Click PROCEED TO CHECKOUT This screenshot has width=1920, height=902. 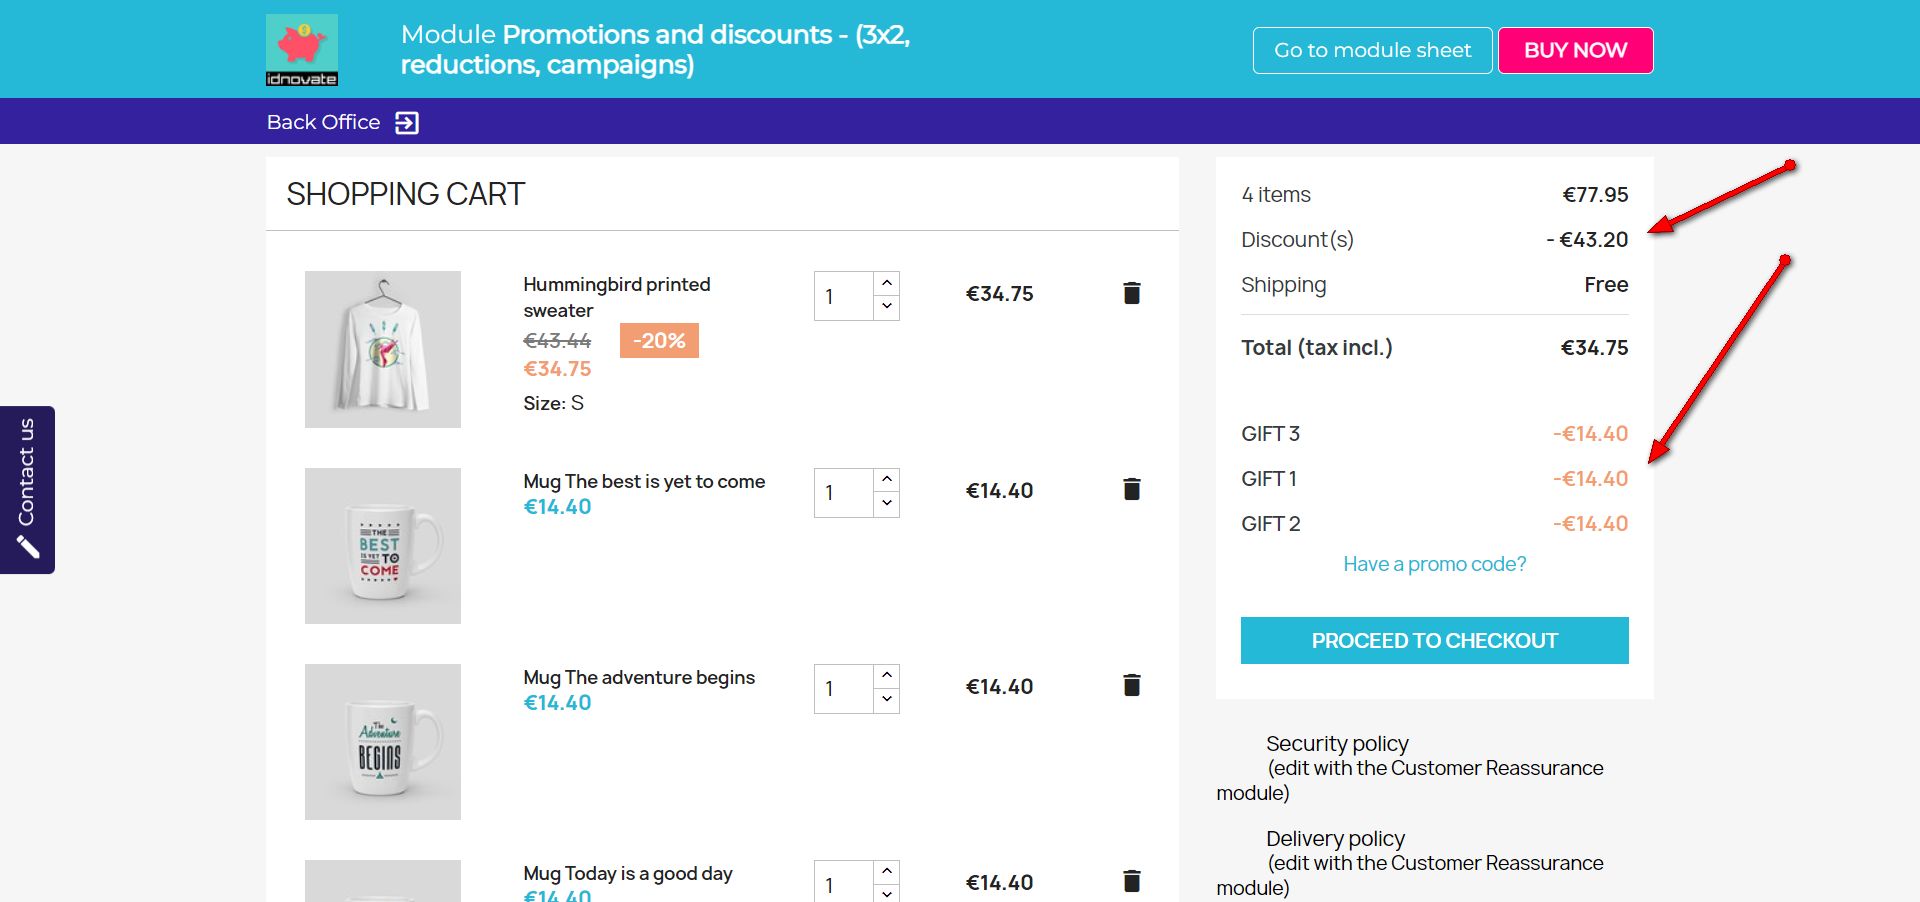coord(1434,640)
